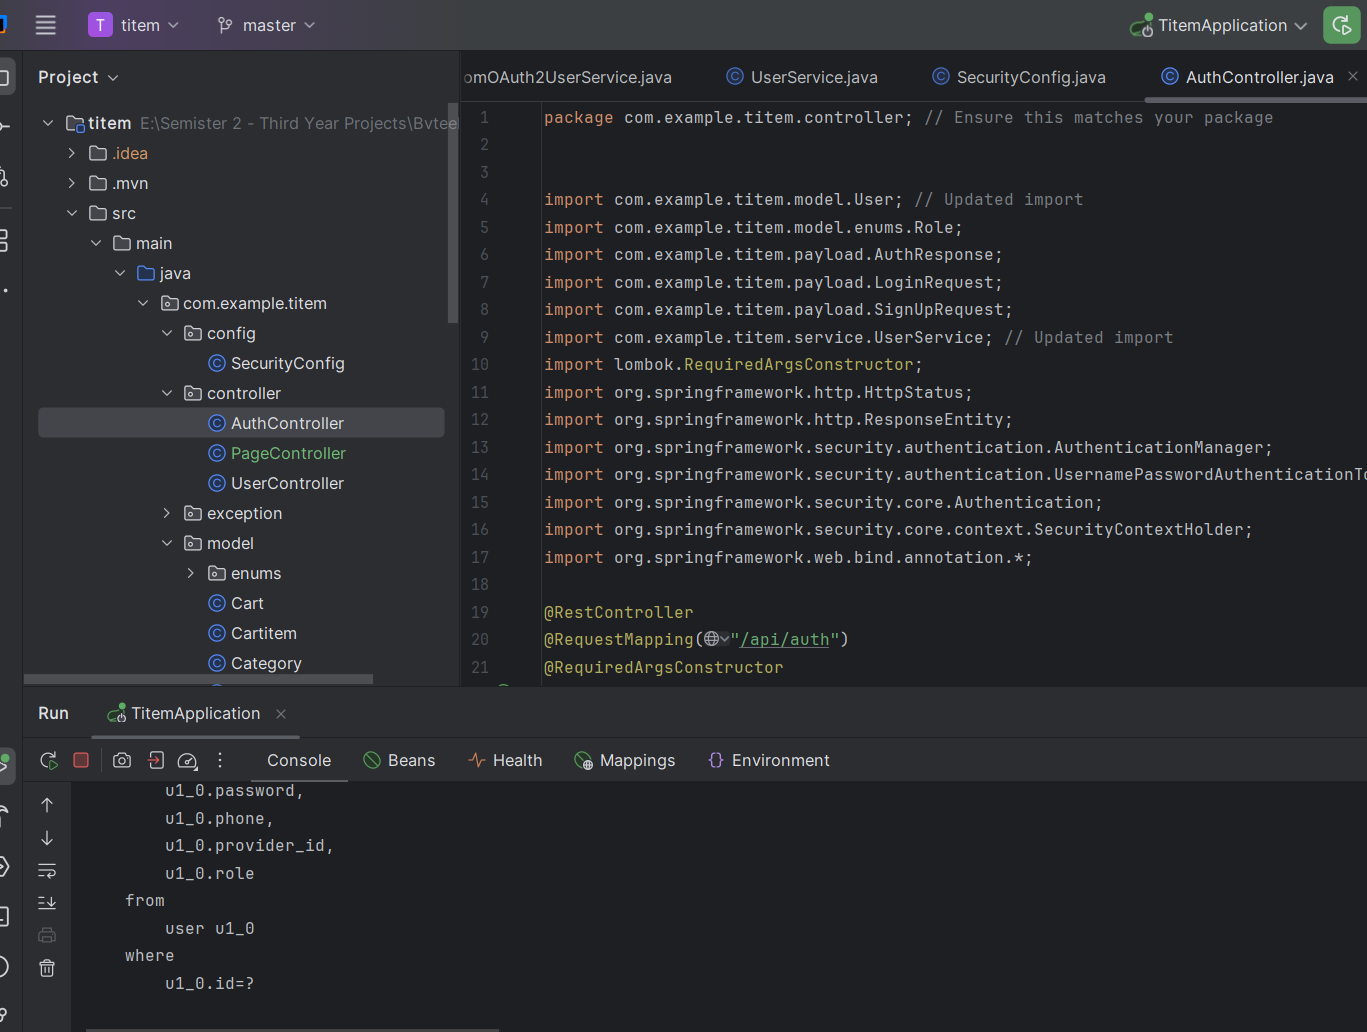The image size is (1367, 1032).
Task: Click 'u1_0.role' line in console
Action: coord(209,874)
